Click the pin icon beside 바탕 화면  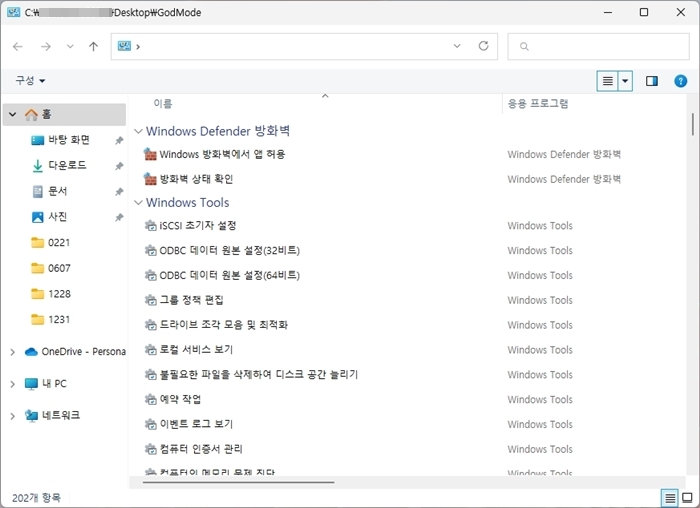[x=119, y=141]
